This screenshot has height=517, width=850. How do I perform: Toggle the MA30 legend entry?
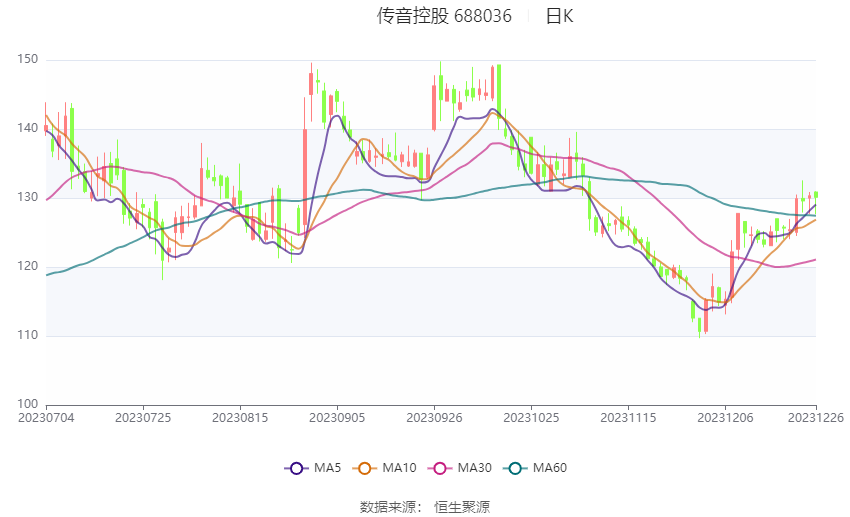click(460, 468)
